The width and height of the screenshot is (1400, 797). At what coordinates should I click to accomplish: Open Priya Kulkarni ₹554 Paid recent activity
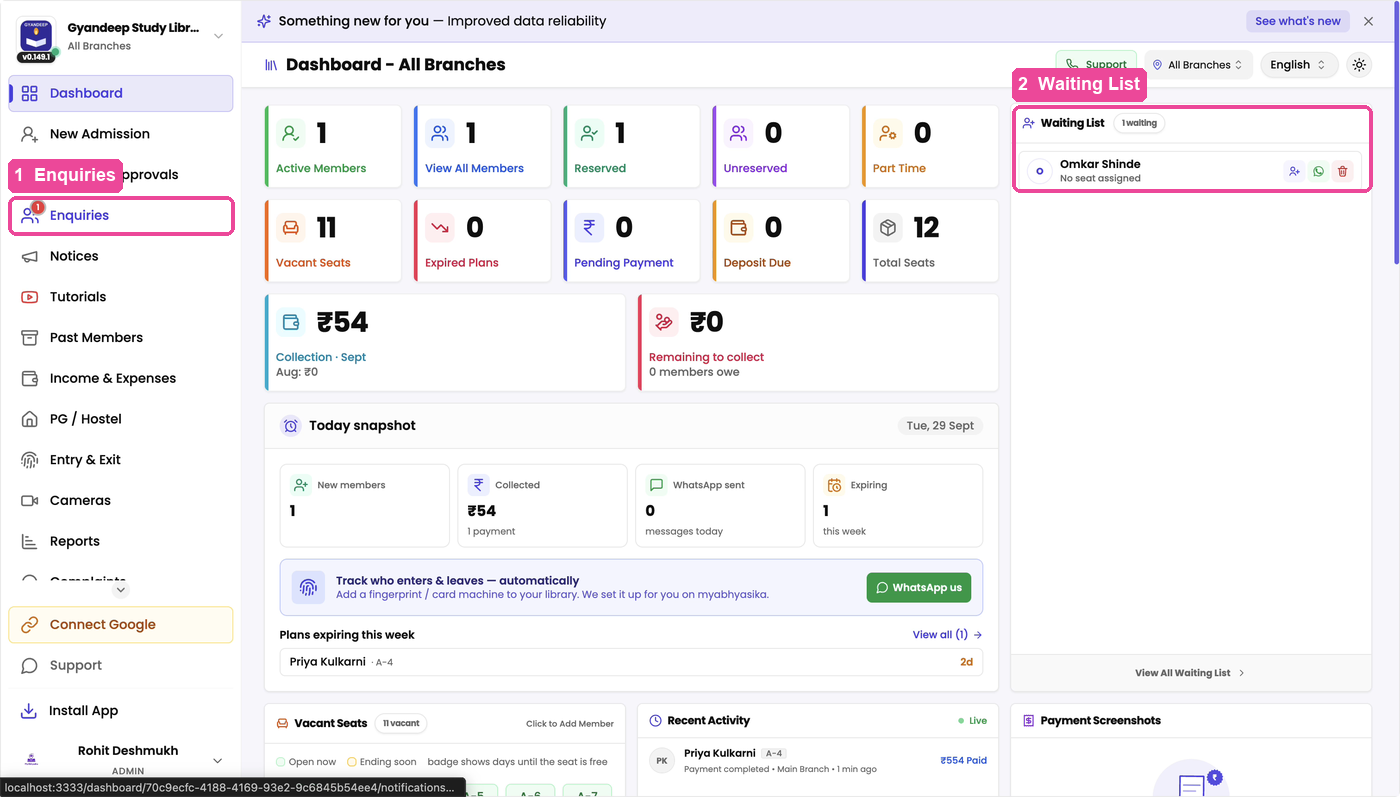(x=818, y=761)
